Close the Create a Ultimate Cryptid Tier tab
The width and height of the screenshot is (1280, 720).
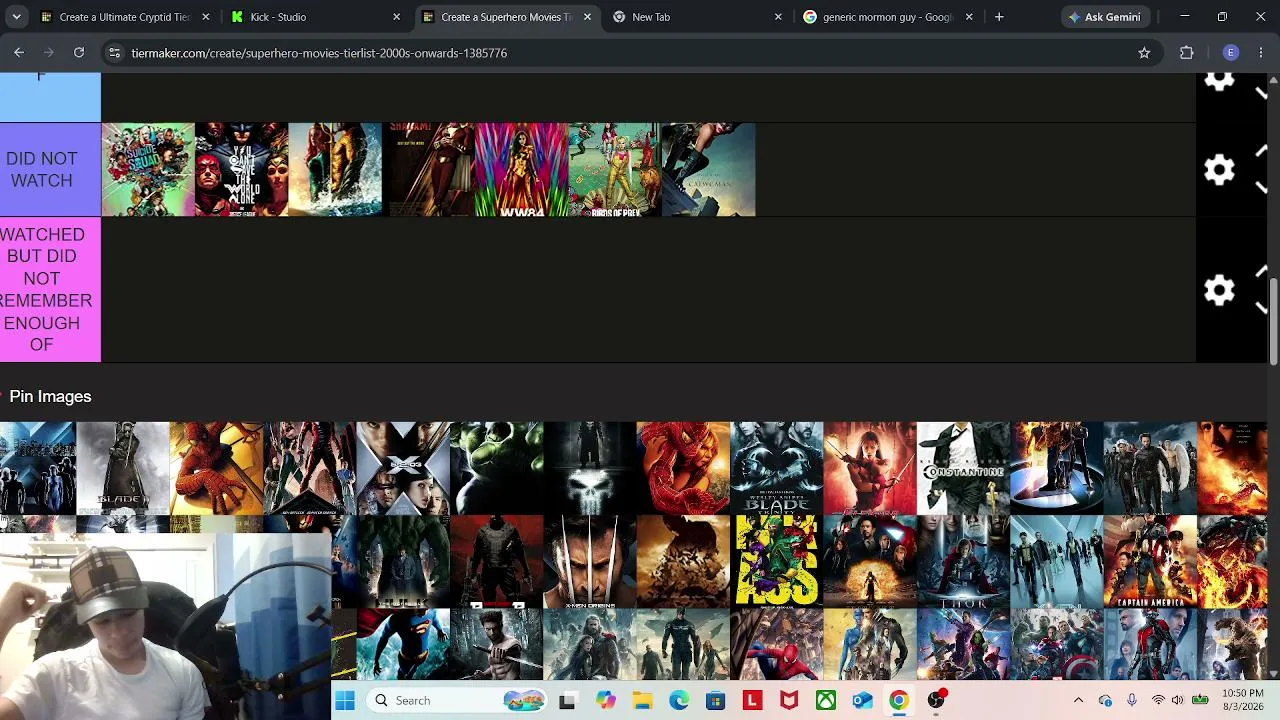[205, 17]
